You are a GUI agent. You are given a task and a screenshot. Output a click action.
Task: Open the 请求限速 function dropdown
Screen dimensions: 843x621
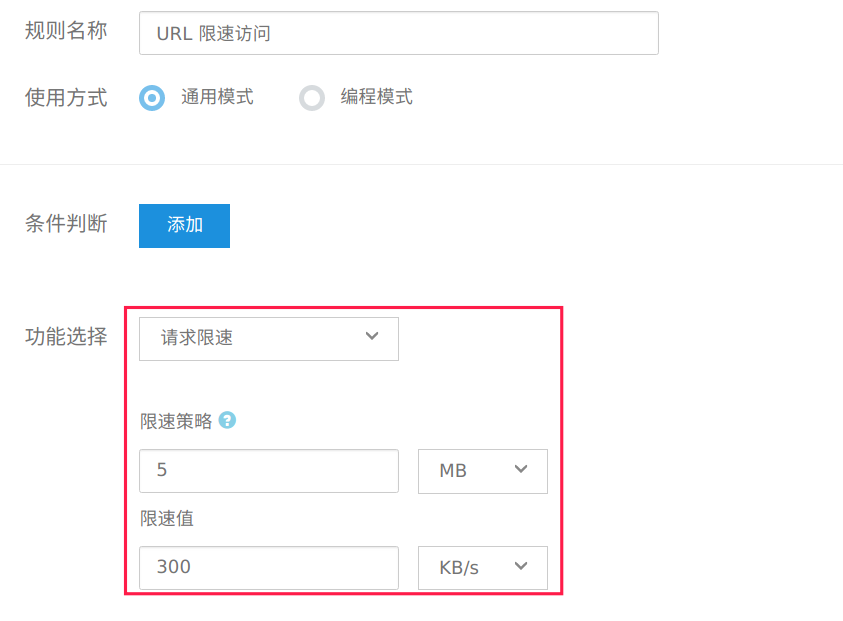(x=269, y=339)
